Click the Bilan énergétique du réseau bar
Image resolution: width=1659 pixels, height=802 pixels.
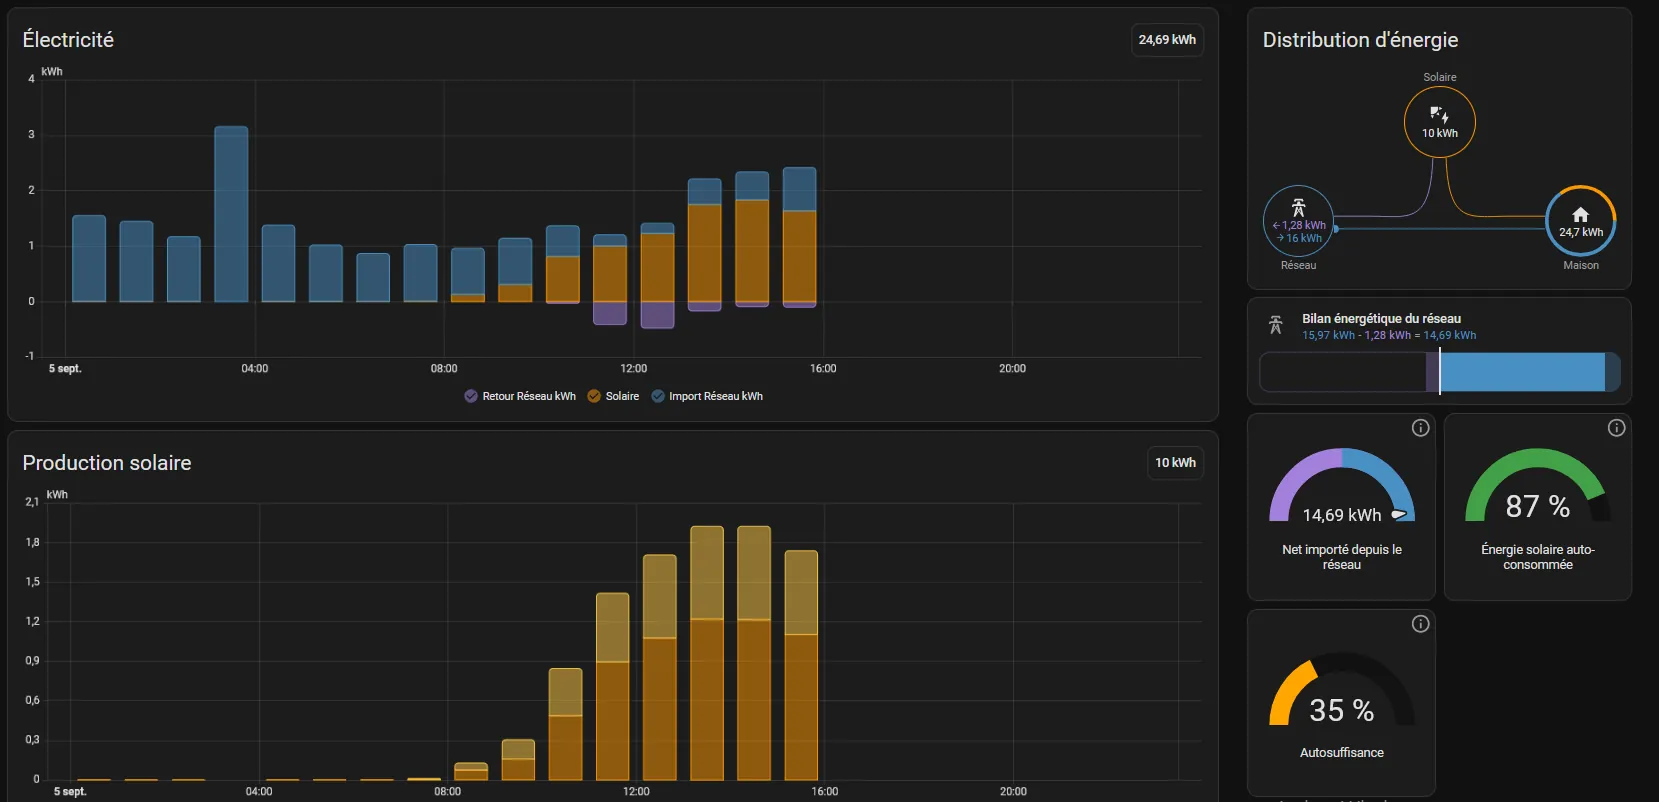coord(1439,372)
